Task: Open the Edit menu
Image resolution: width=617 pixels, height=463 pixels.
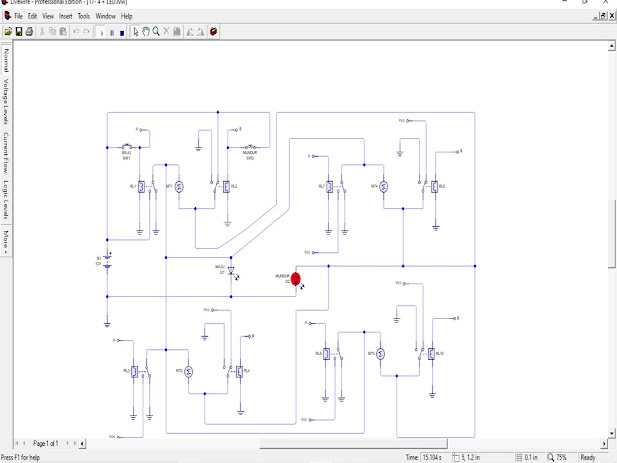Action: pyautogui.click(x=32, y=16)
